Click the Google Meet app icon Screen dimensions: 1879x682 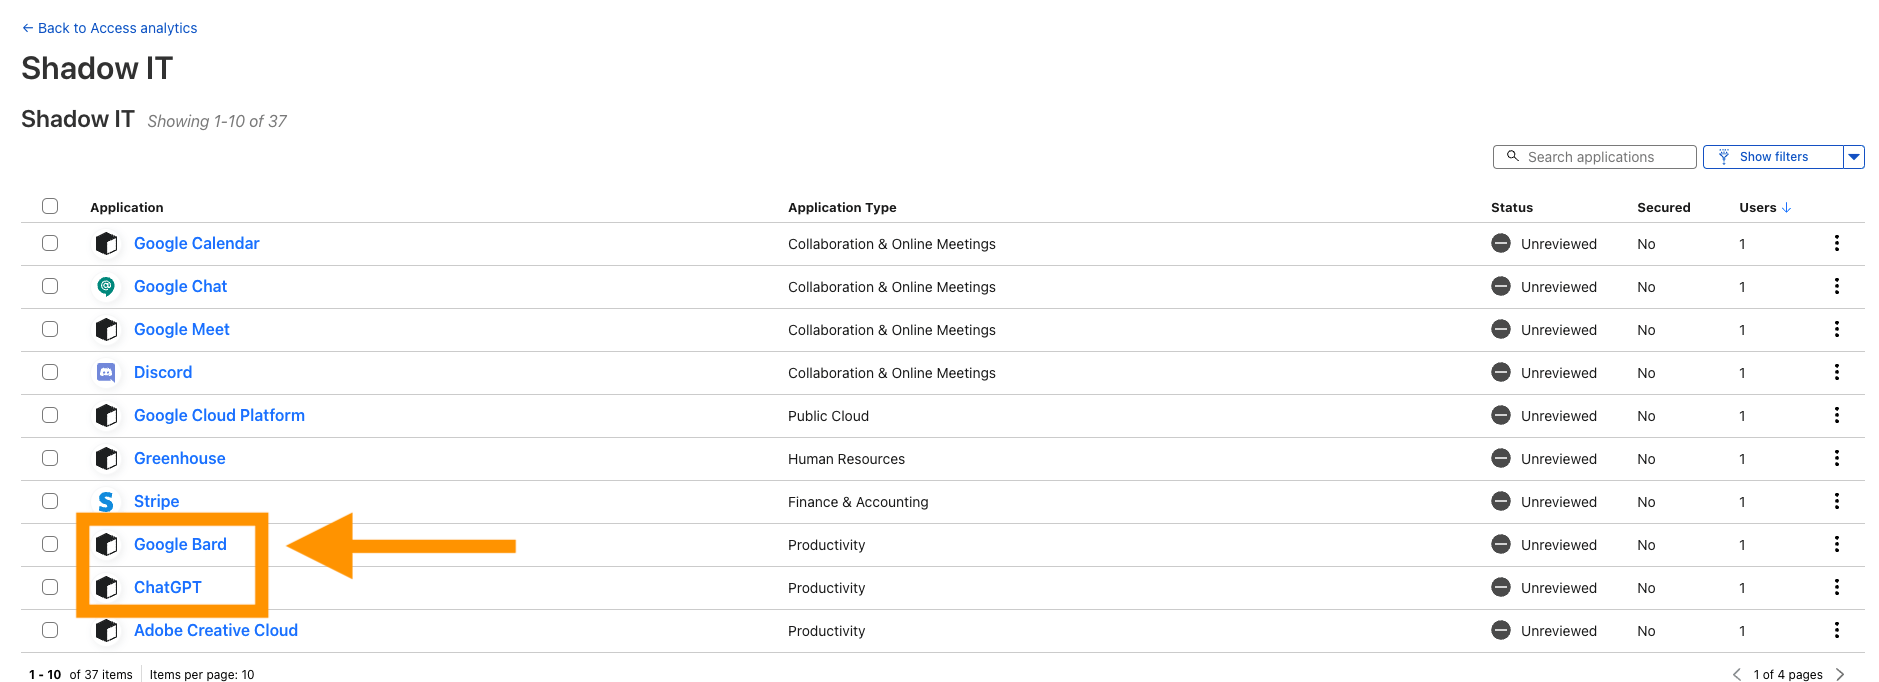click(106, 329)
